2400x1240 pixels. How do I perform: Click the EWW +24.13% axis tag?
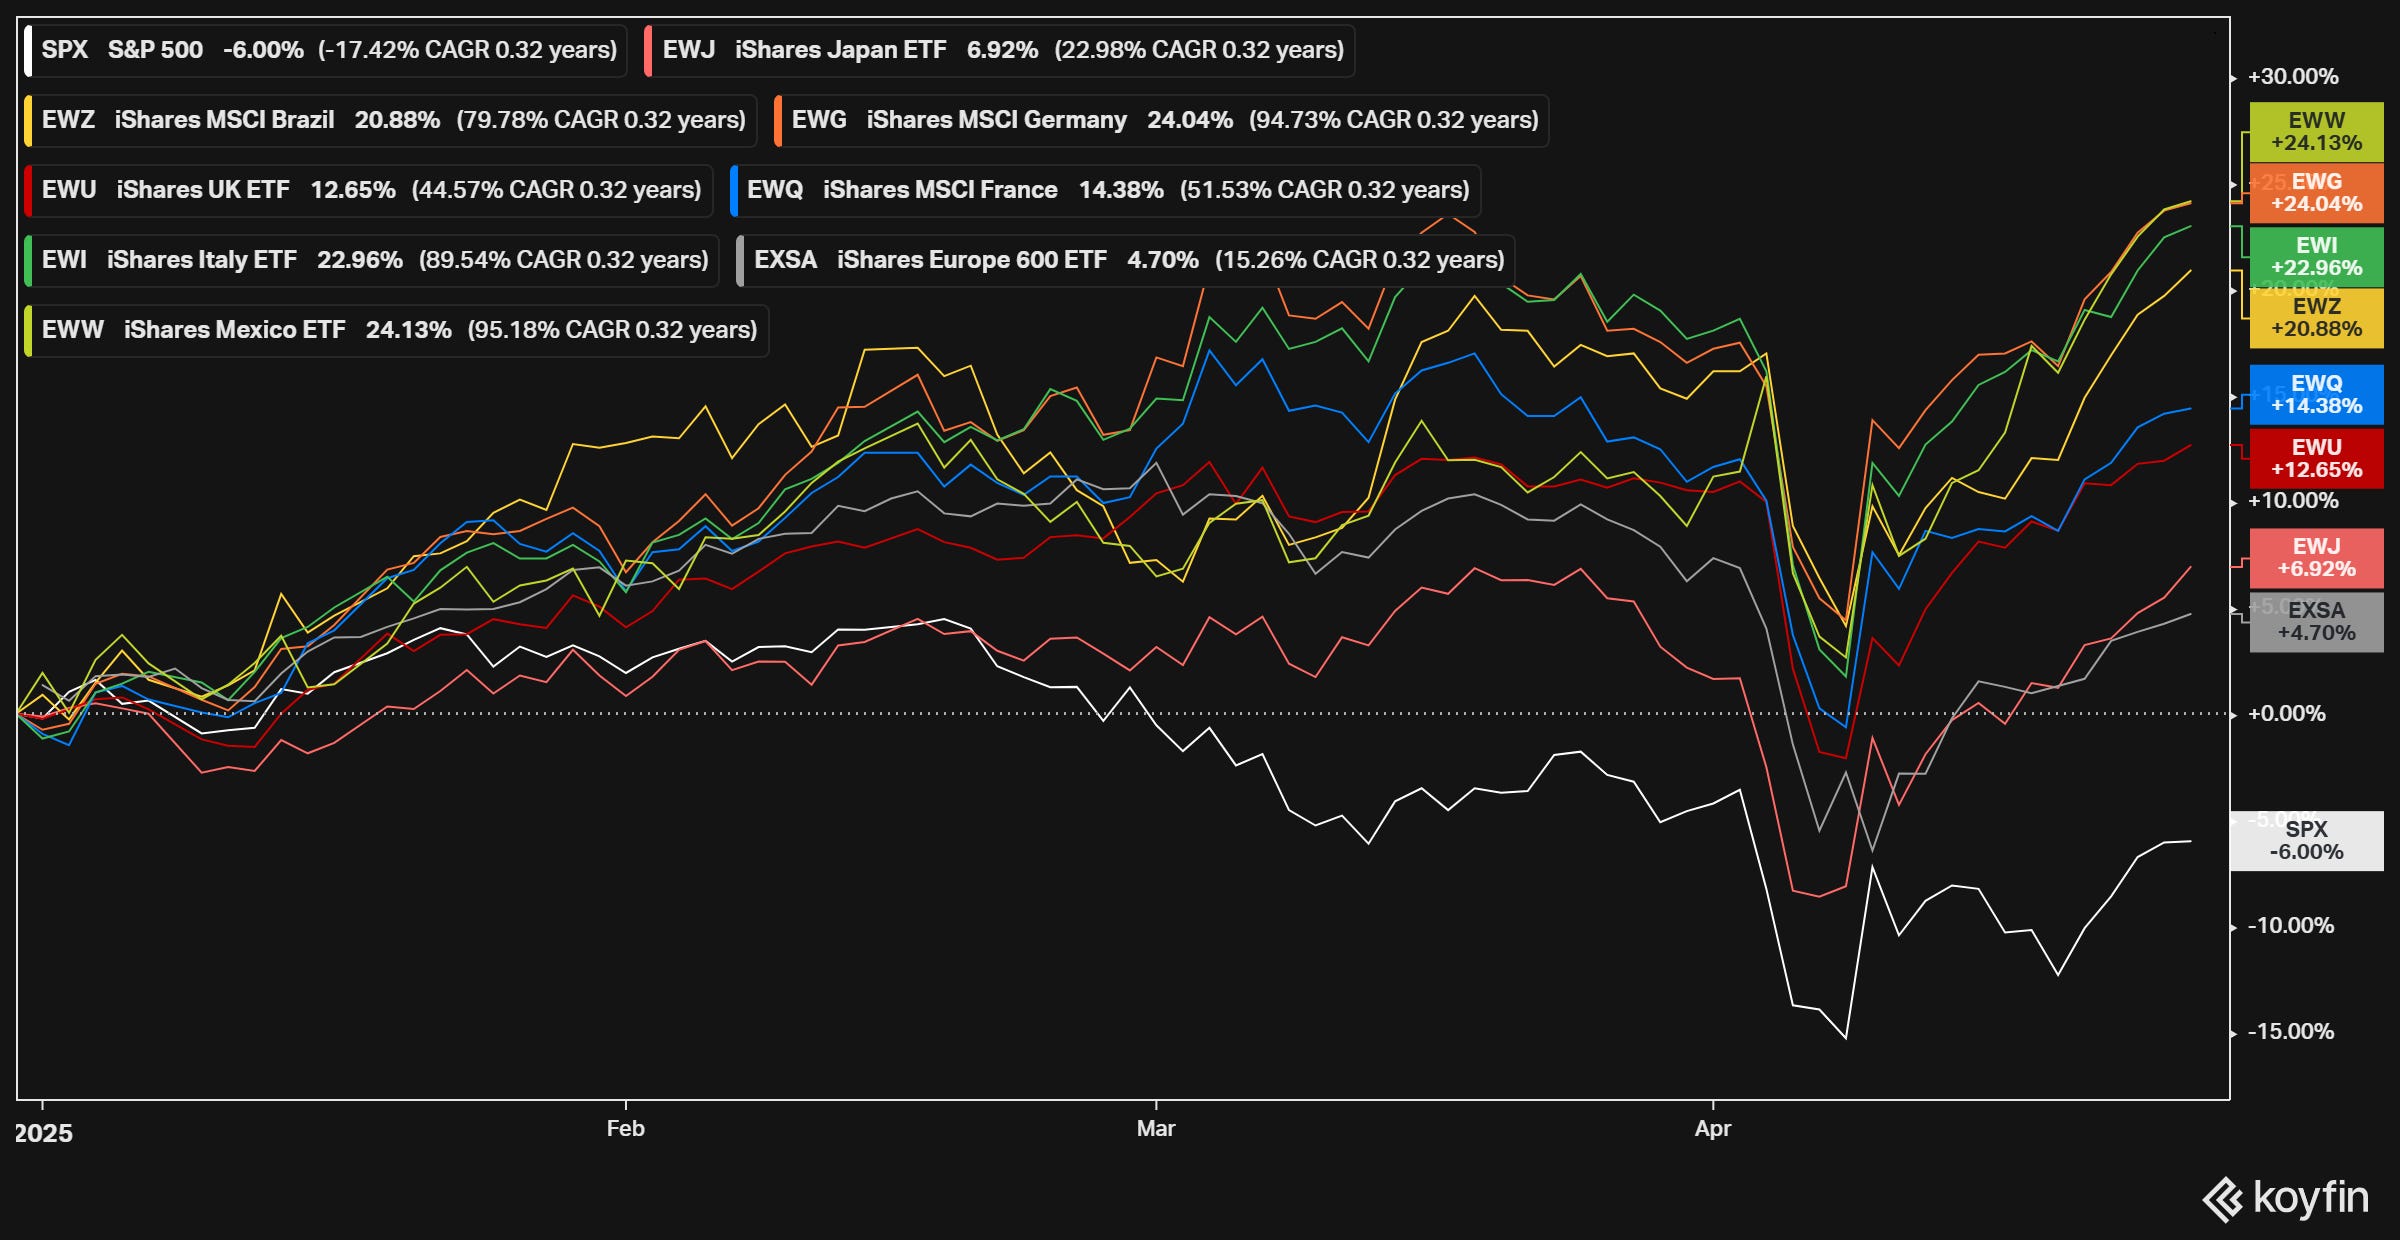coord(2316,131)
